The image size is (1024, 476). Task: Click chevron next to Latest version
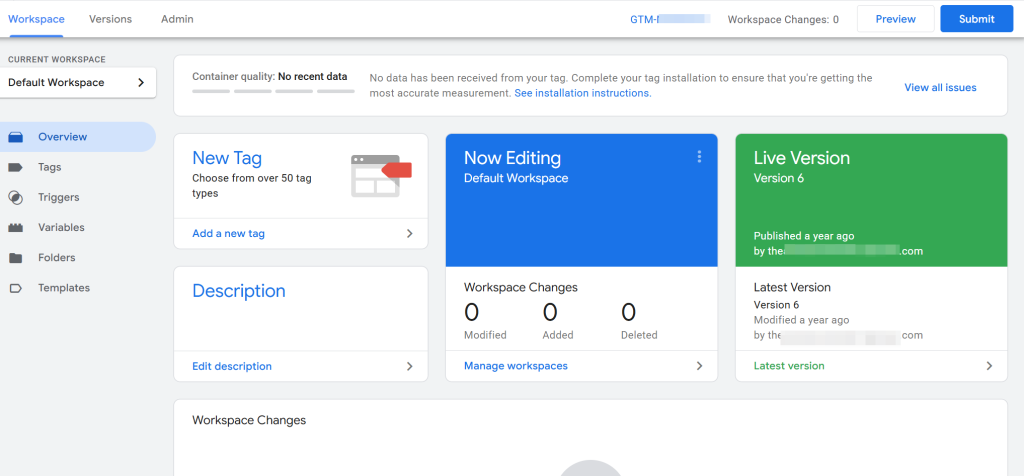pos(989,366)
